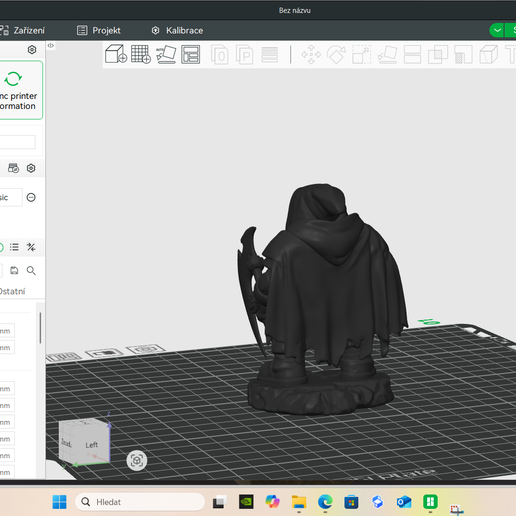The image size is (516, 516).
Task: Add a new plate using the grid icon
Action: click(x=141, y=54)
